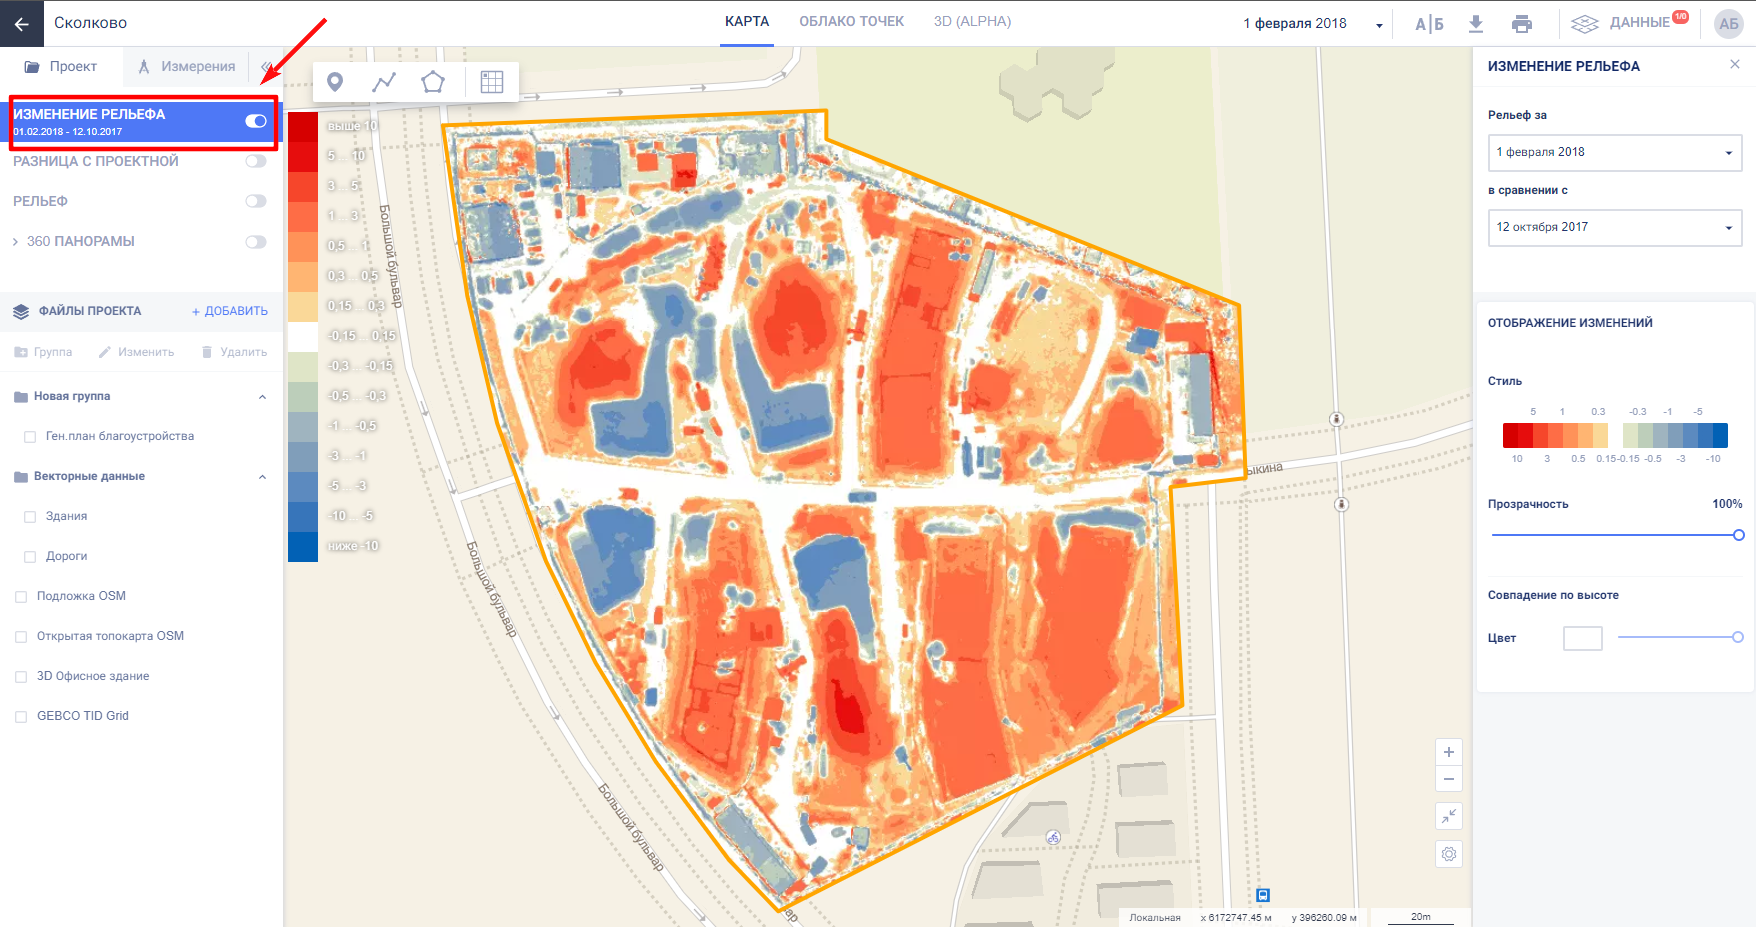Switch to the Облако точек tab
Screen dimensions: 1756x927
coord(851,22)
